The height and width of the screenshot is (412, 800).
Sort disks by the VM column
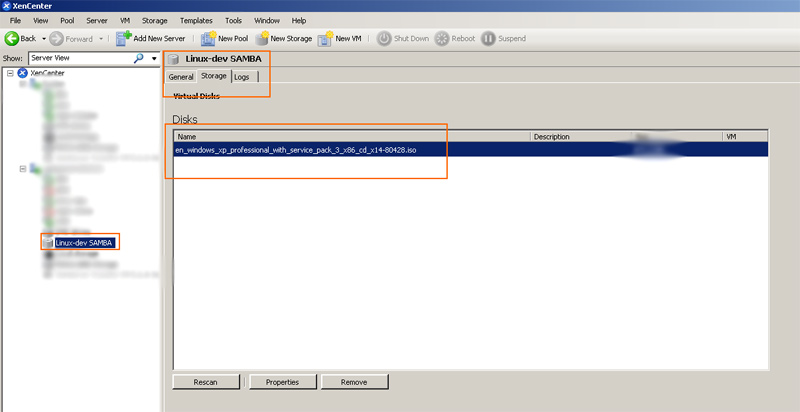pos(745,137)
